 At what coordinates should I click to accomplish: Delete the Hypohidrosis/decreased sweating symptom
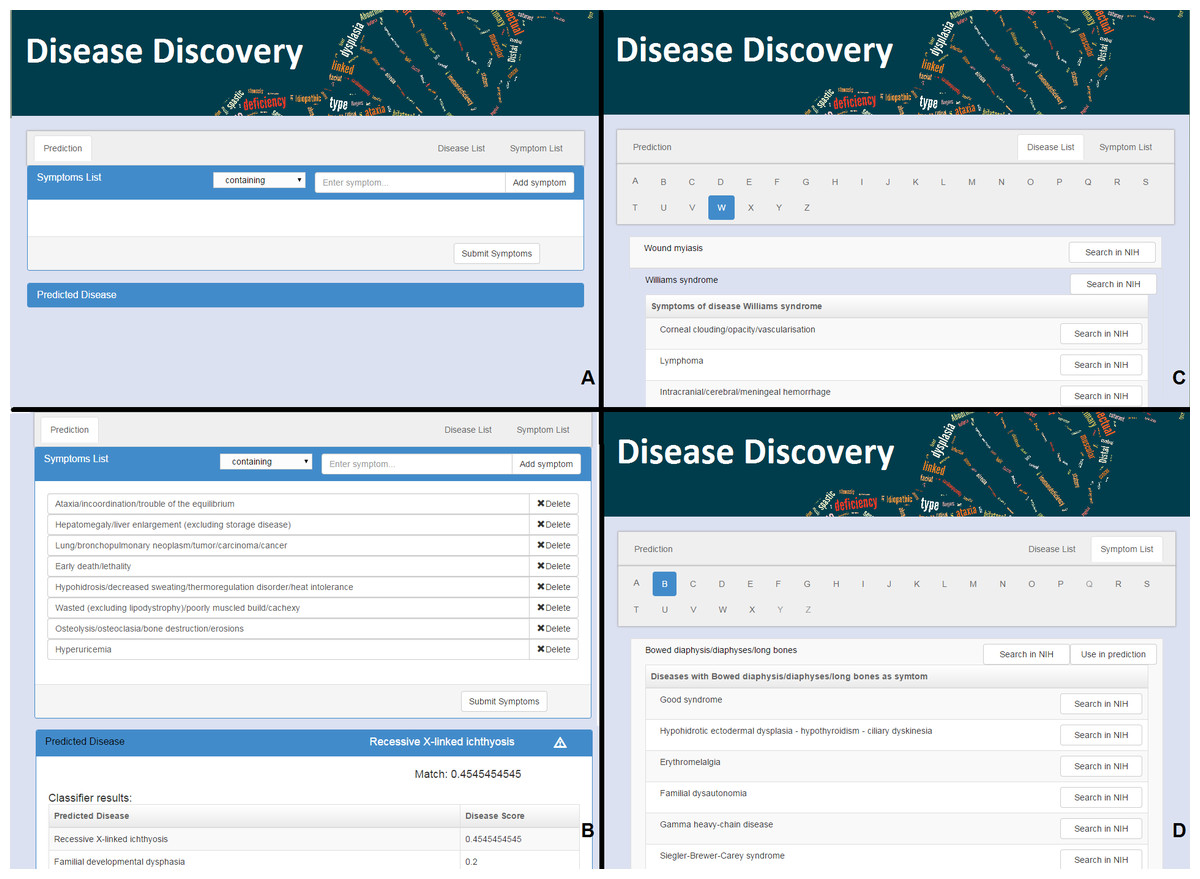(x=553, y=587)
